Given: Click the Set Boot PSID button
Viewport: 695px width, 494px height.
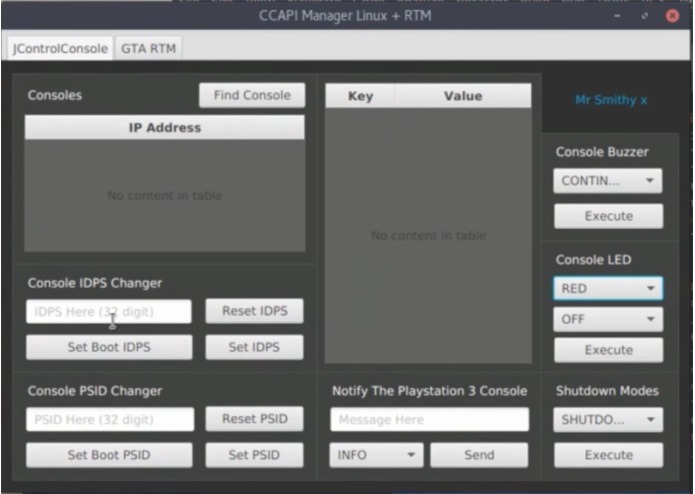Looking at the screenshot, I should click(109, 455).
